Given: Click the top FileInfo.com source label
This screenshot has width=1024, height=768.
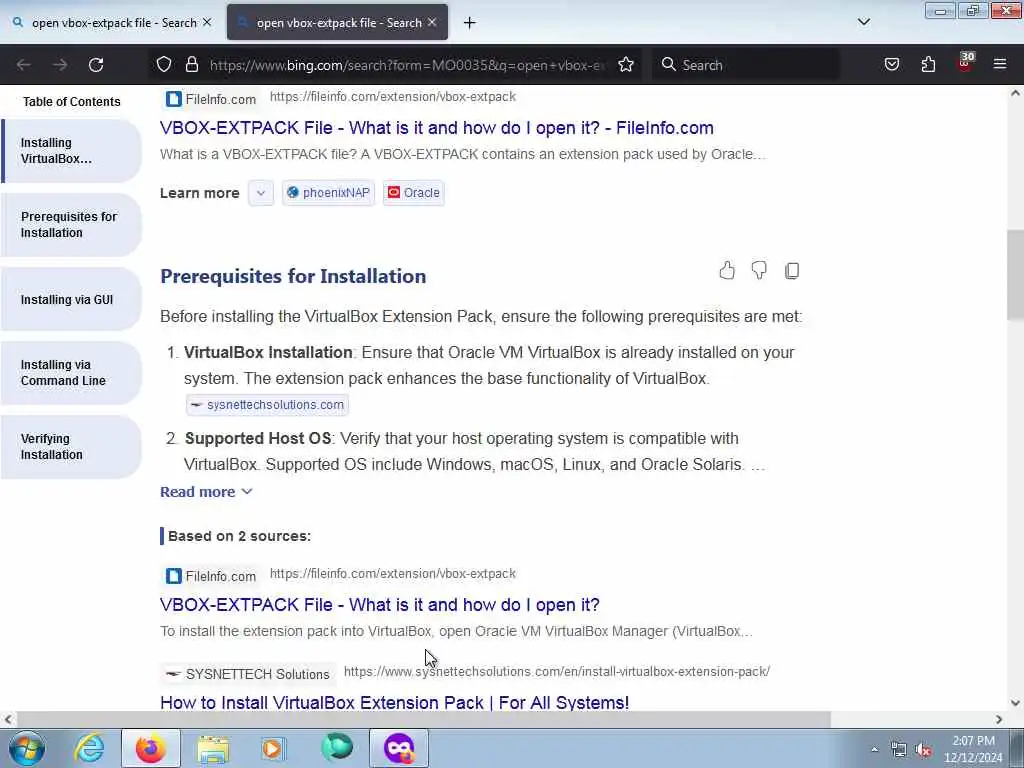Looking at the screenshot, I should [211, 99].
